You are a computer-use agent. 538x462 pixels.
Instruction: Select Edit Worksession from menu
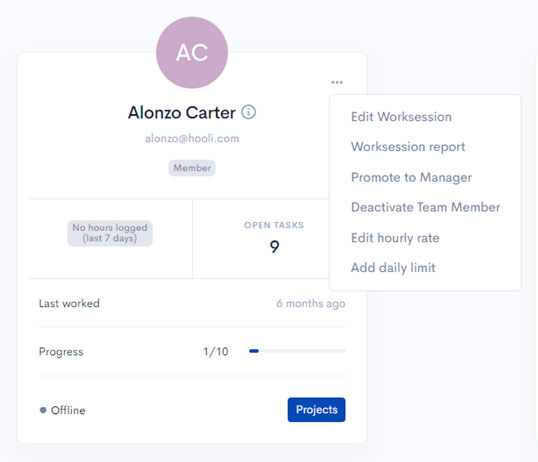point(401,117)
